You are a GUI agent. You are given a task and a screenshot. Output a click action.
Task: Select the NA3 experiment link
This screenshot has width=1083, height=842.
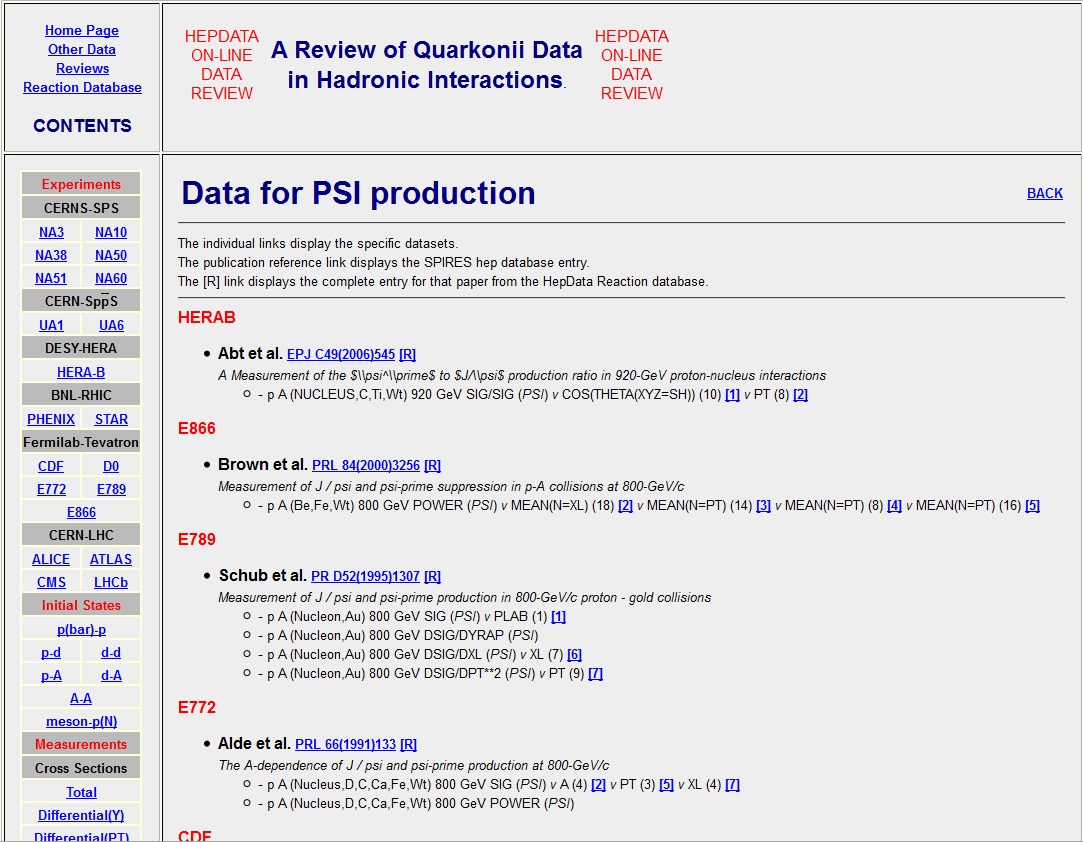tap(51, 233)
